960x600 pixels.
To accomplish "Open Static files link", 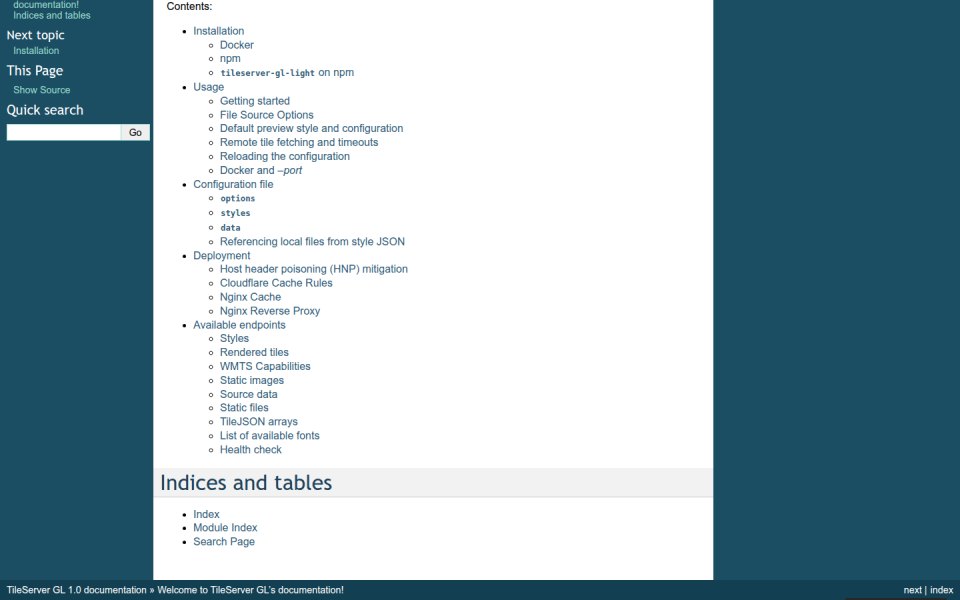I will click(x=244, y=407).
